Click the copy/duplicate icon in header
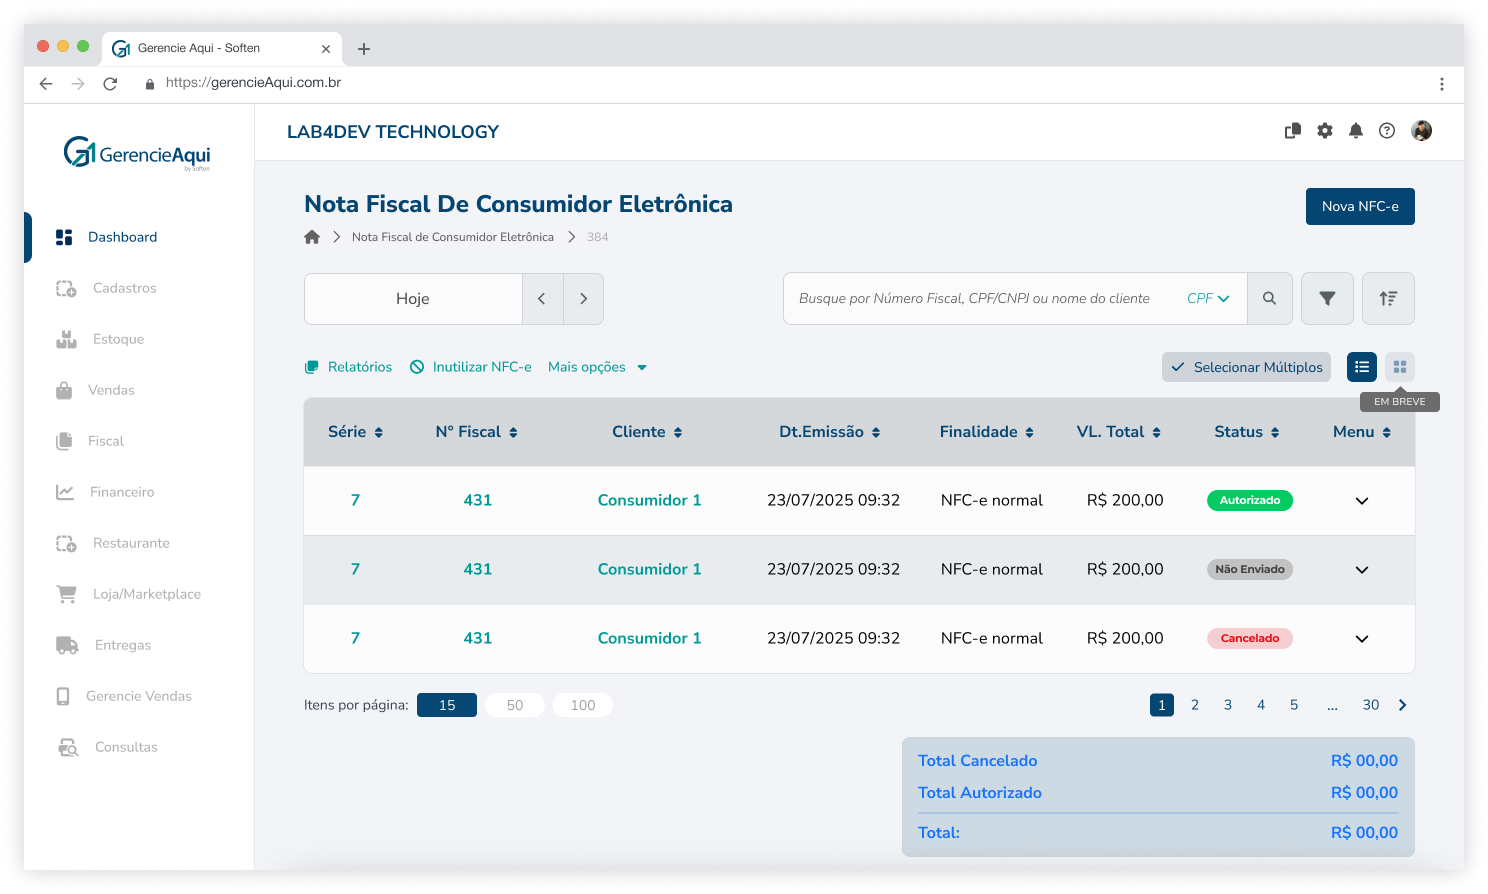 coord(1293,131)
